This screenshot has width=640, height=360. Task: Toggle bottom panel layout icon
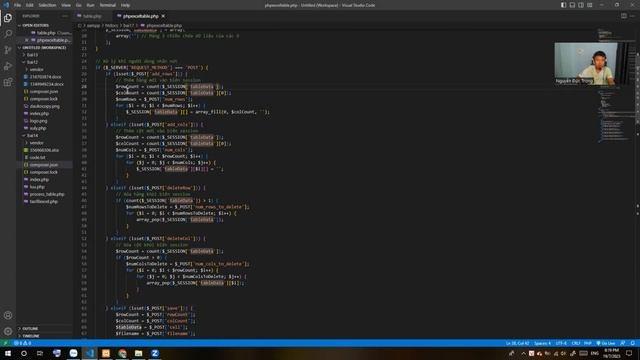[572, 5]
